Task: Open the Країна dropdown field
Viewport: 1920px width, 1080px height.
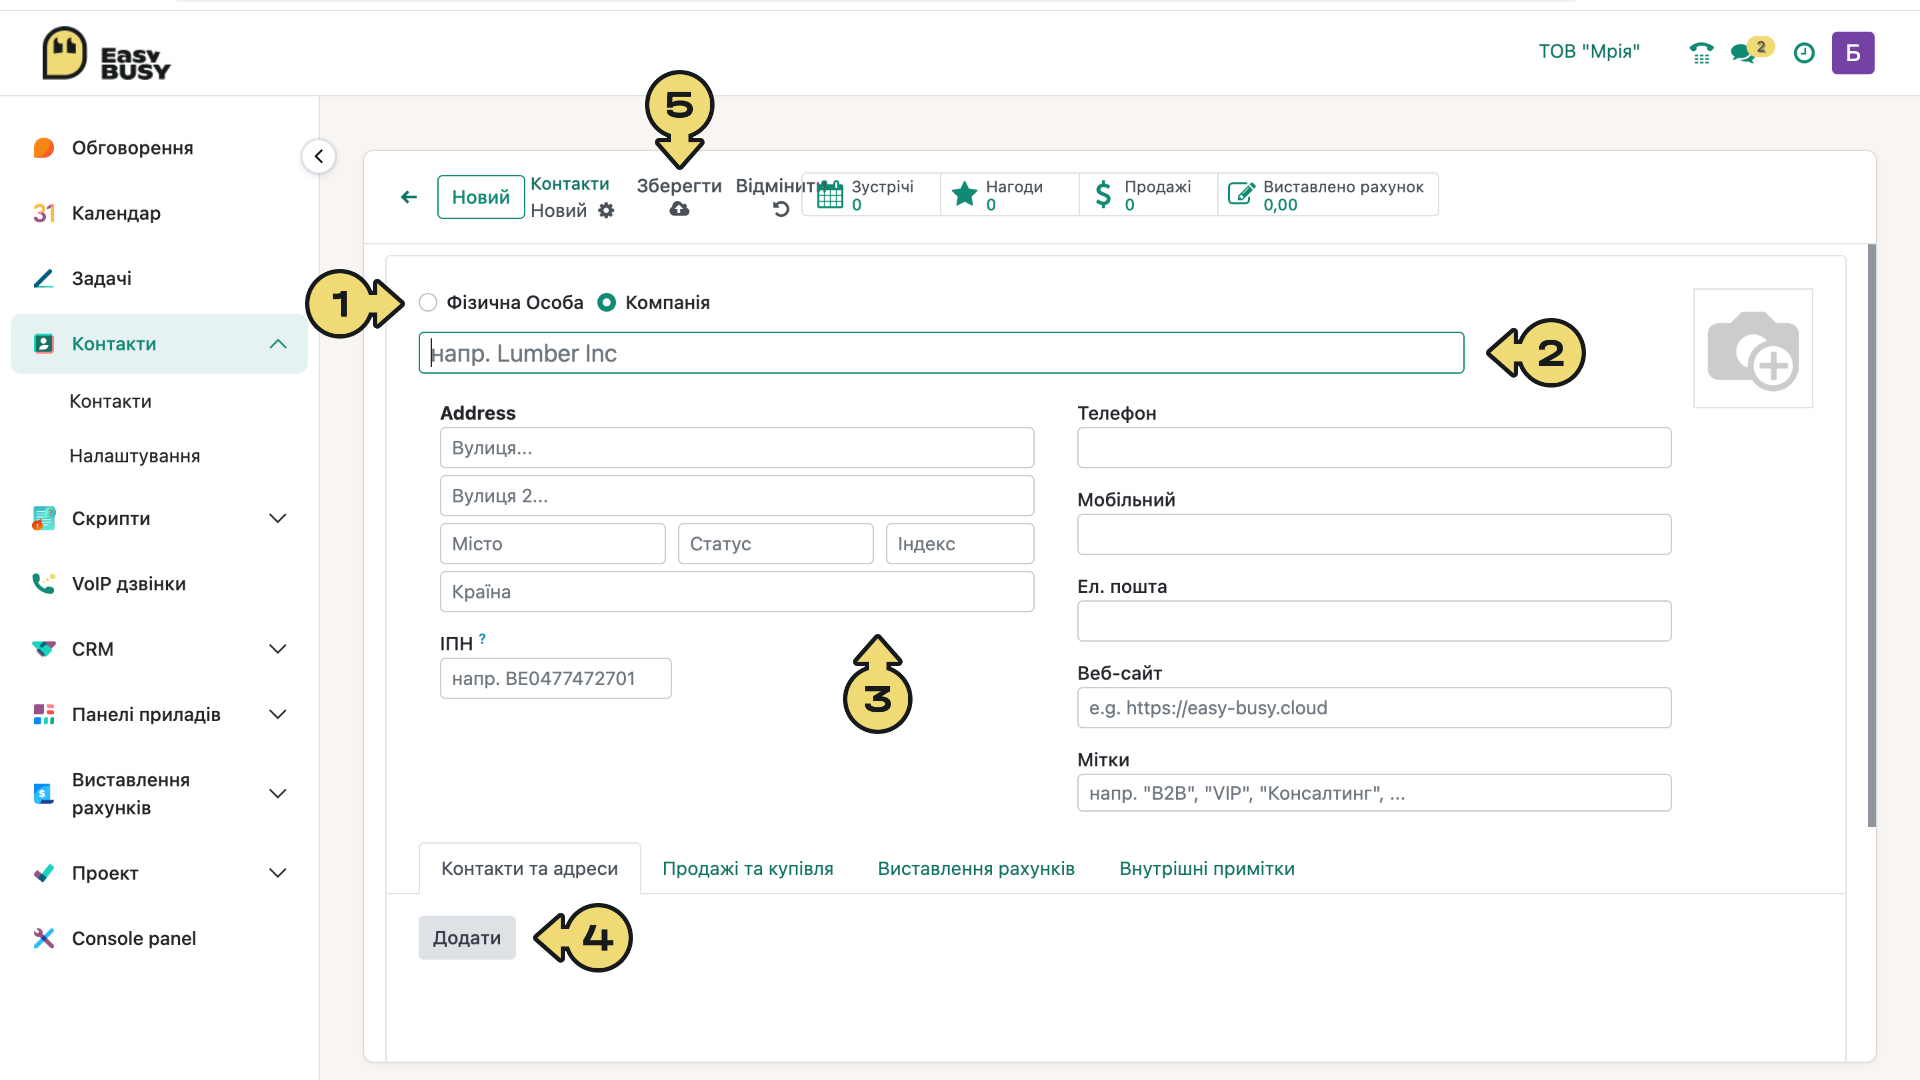Action: click(737, 592)
